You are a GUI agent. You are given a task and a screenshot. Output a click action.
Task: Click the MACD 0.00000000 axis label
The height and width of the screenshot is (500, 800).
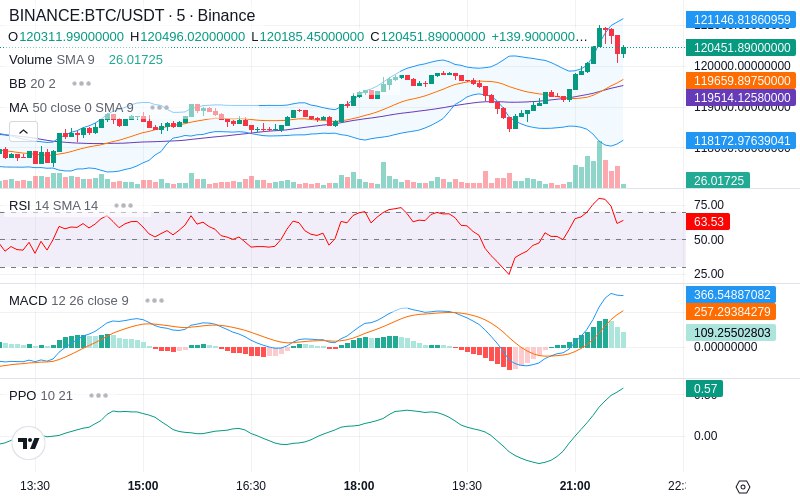(725, 347)
